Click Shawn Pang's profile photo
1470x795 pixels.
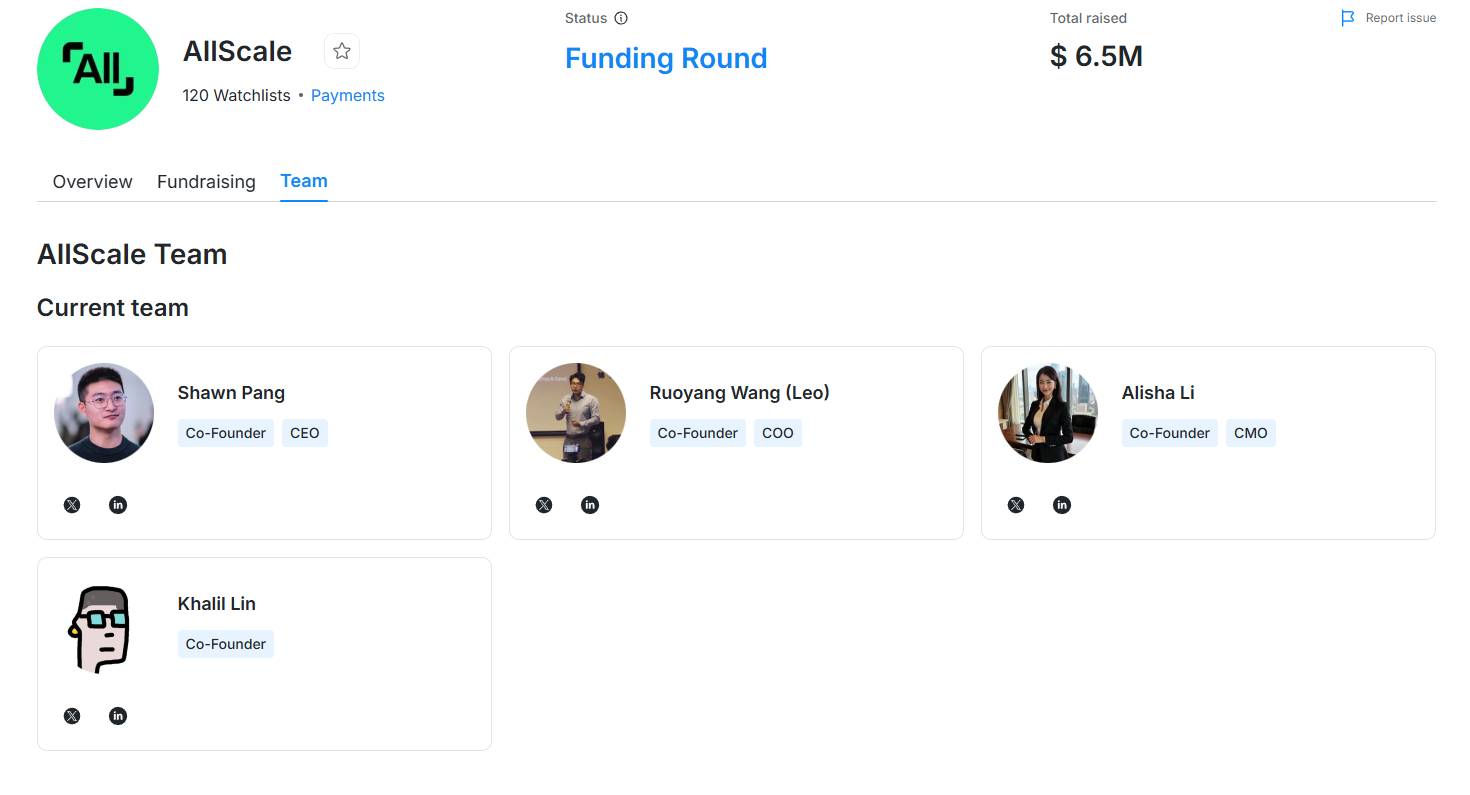pos(104,413)
